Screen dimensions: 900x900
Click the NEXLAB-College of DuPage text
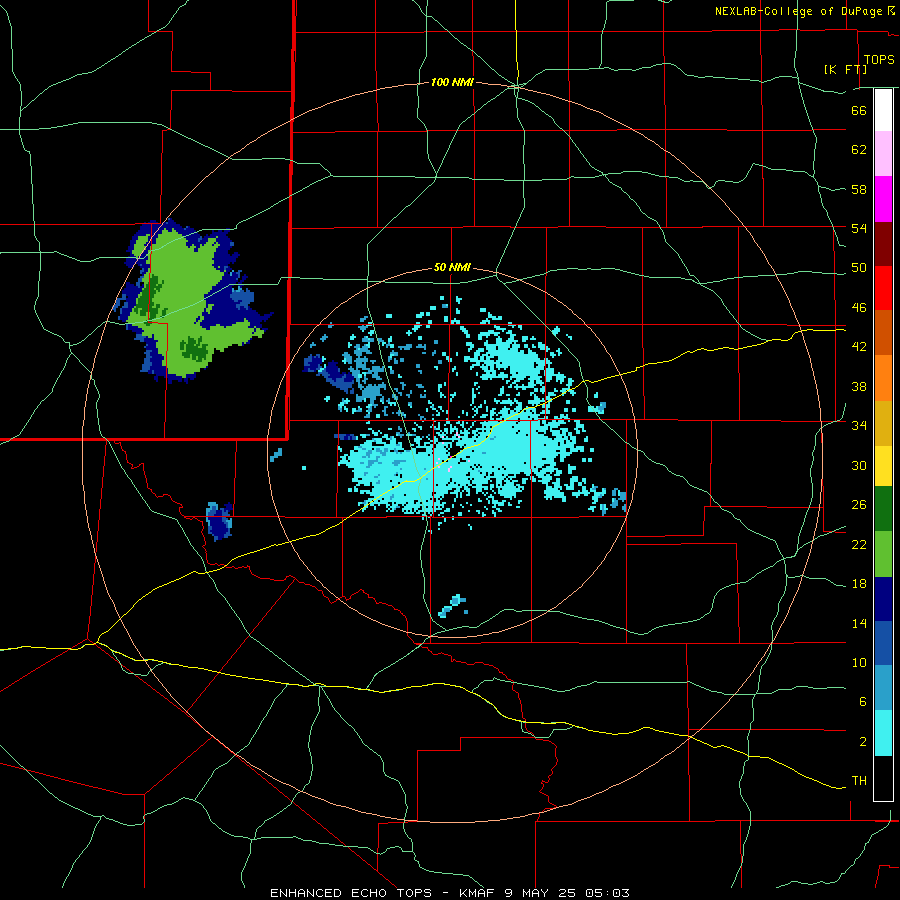pyautogui.click(x=798, y=11)
